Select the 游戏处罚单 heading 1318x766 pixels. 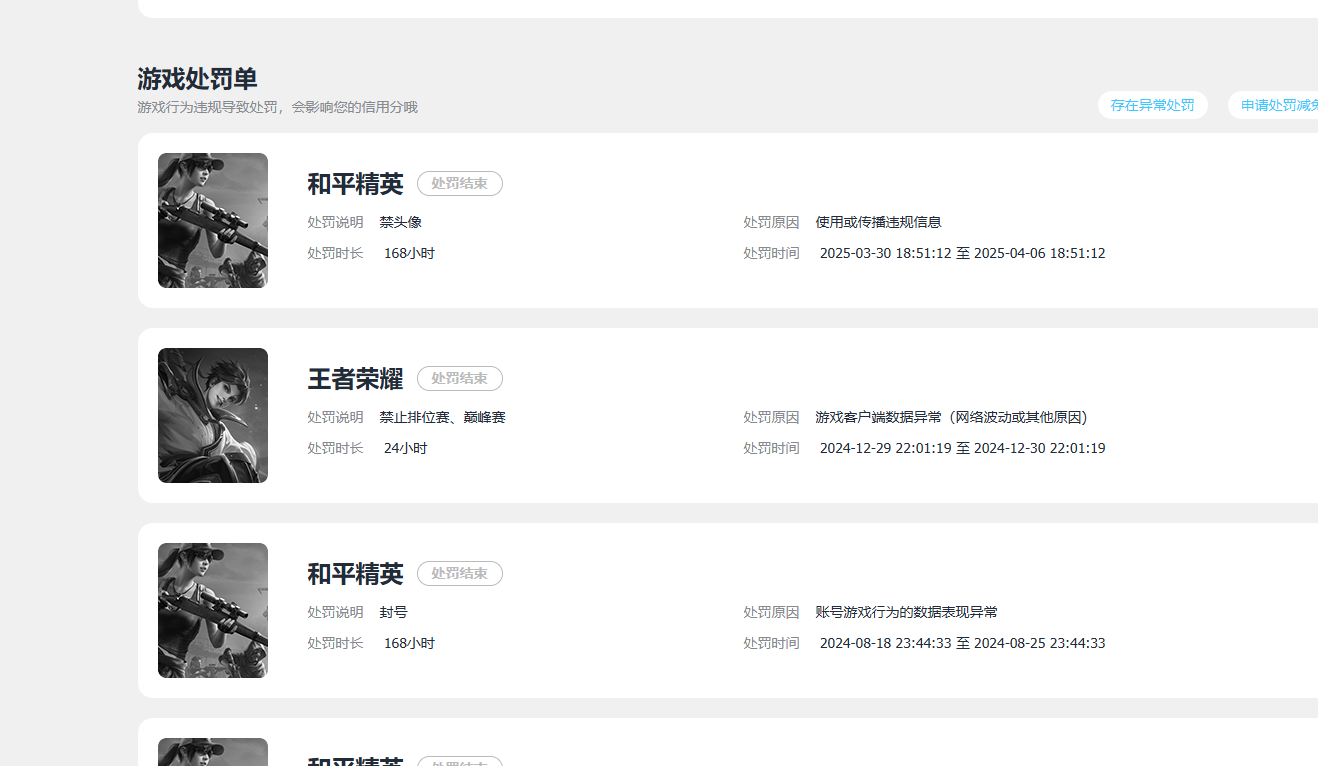[x=197, y=79]
